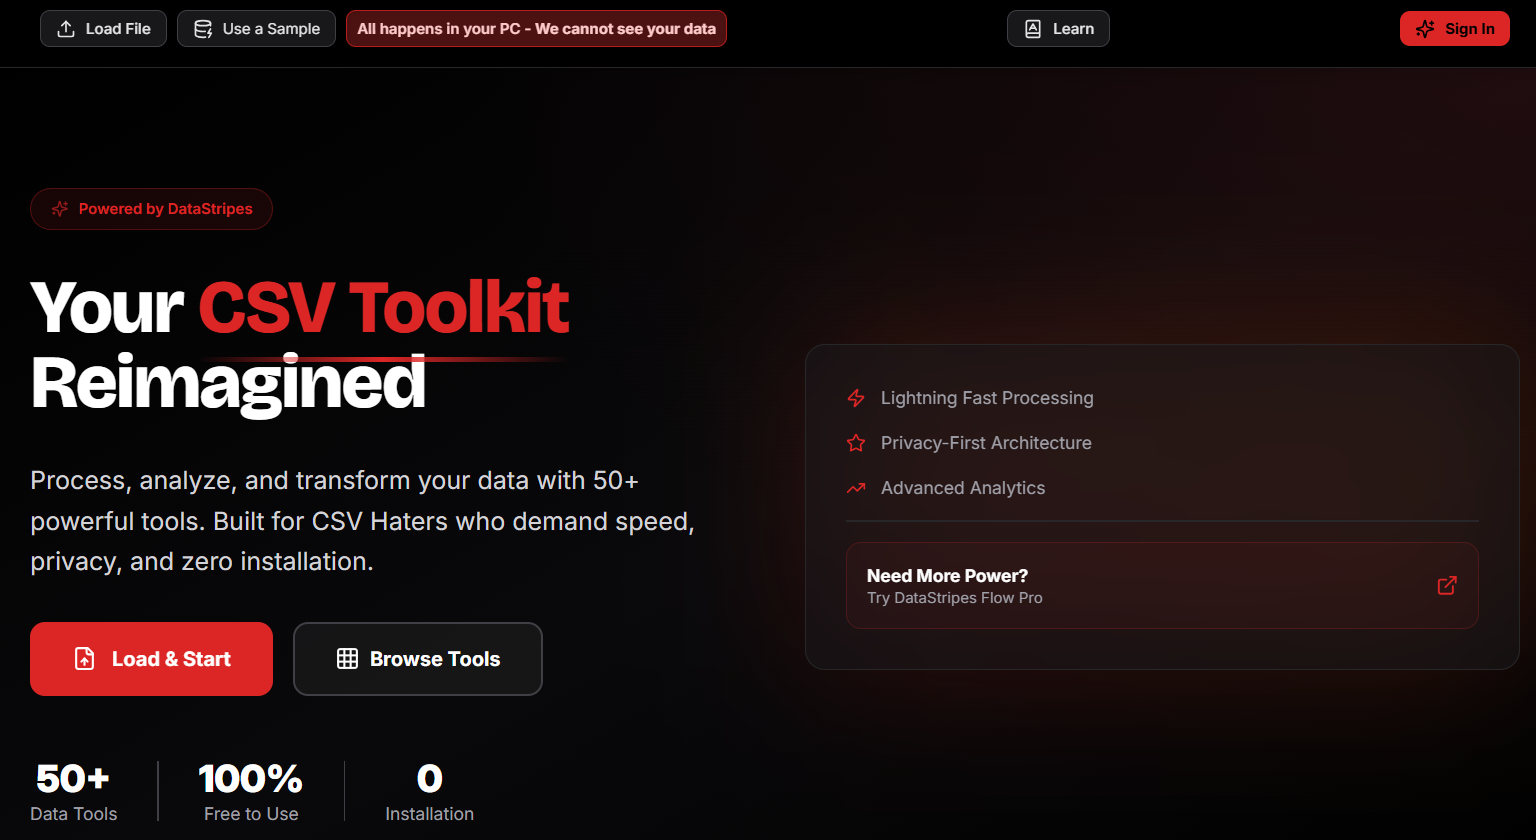Click the database icon in Use a Sample
1536x840 pixels.
point(203,29)
